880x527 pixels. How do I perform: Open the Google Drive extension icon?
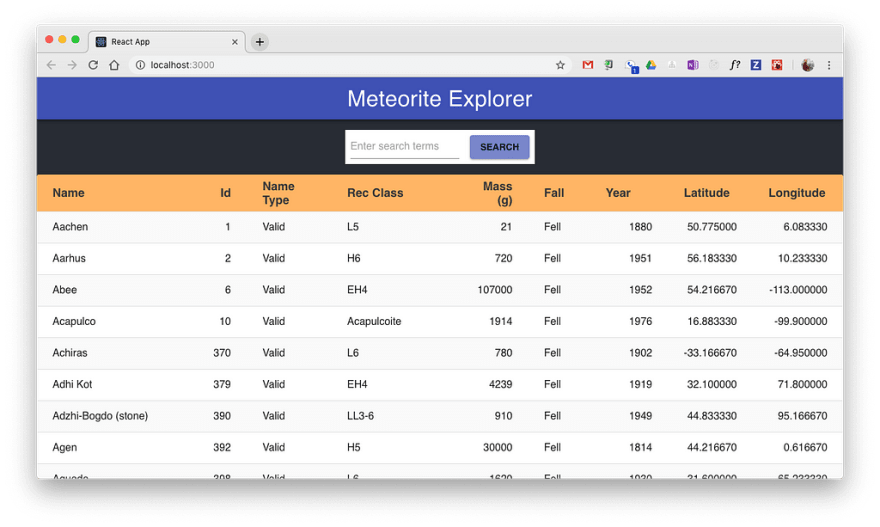pos(651,65)
